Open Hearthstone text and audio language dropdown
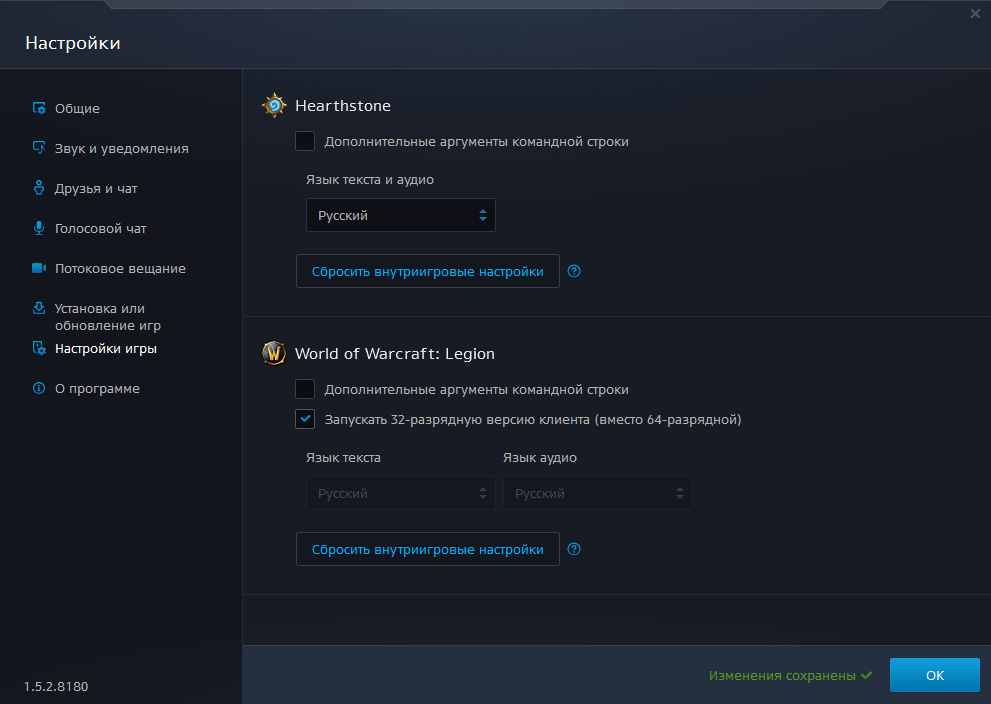This screenshot has height=704, width=991. tap(401, 215)
